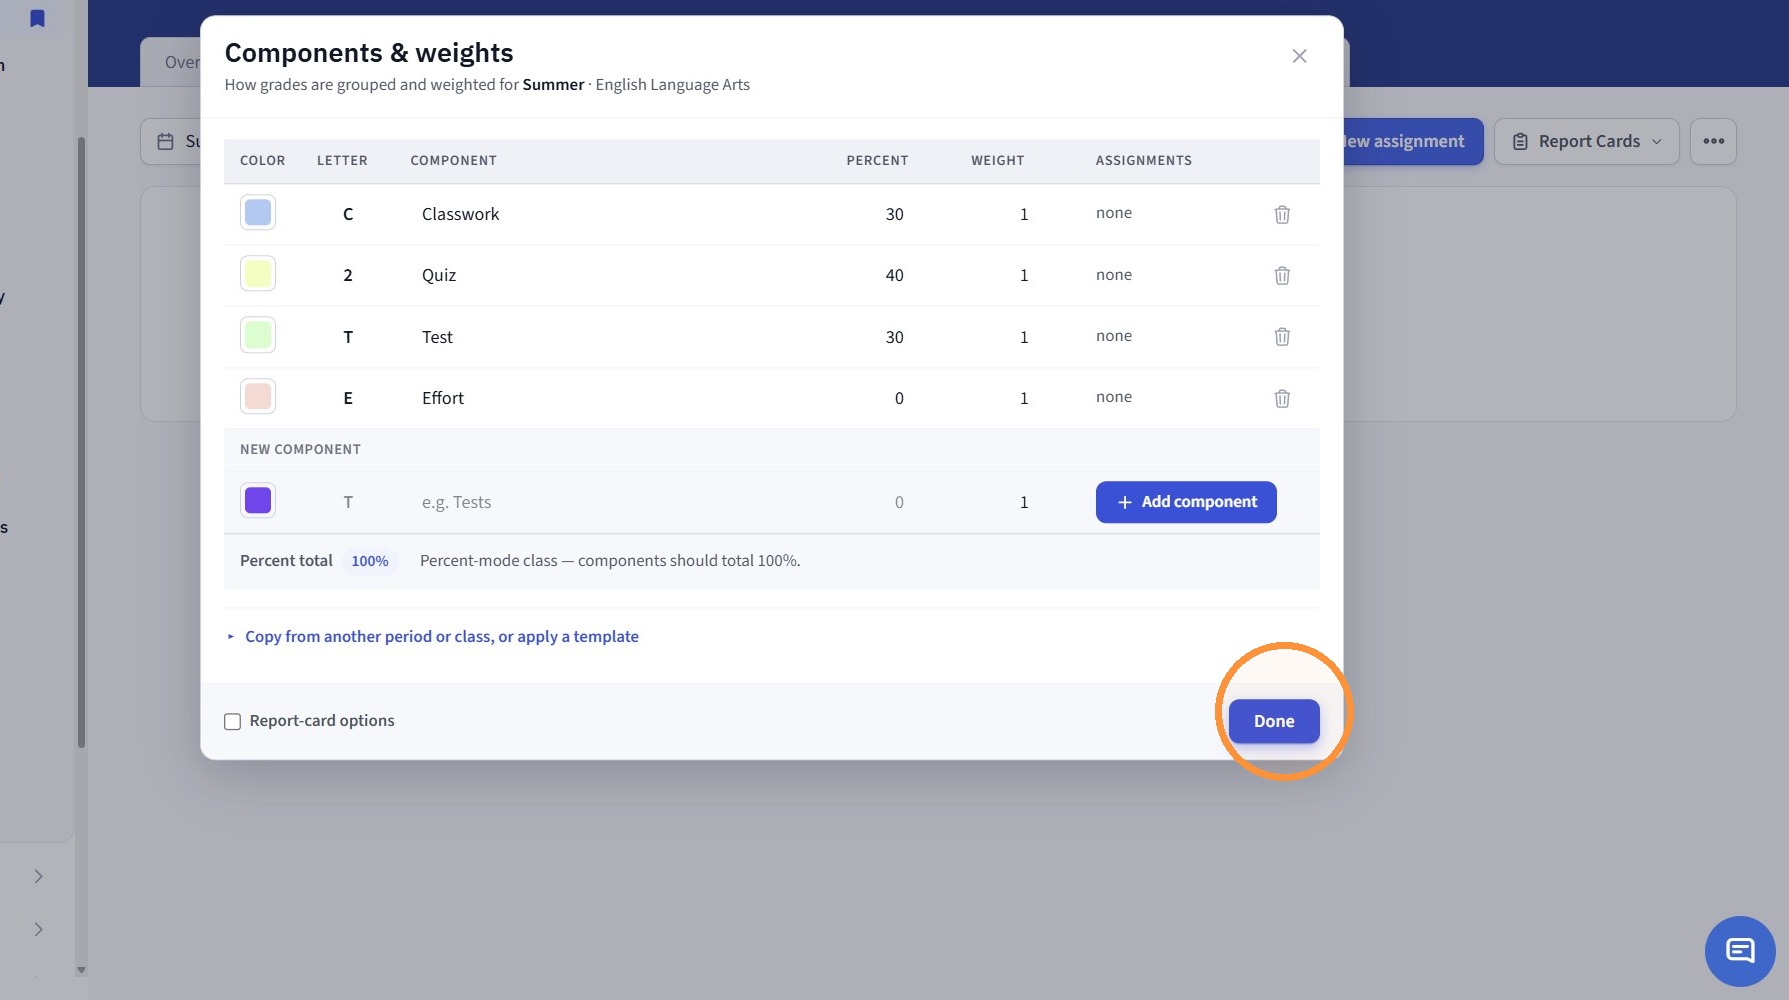Close the Components & weights dialog

[1299, 56]
